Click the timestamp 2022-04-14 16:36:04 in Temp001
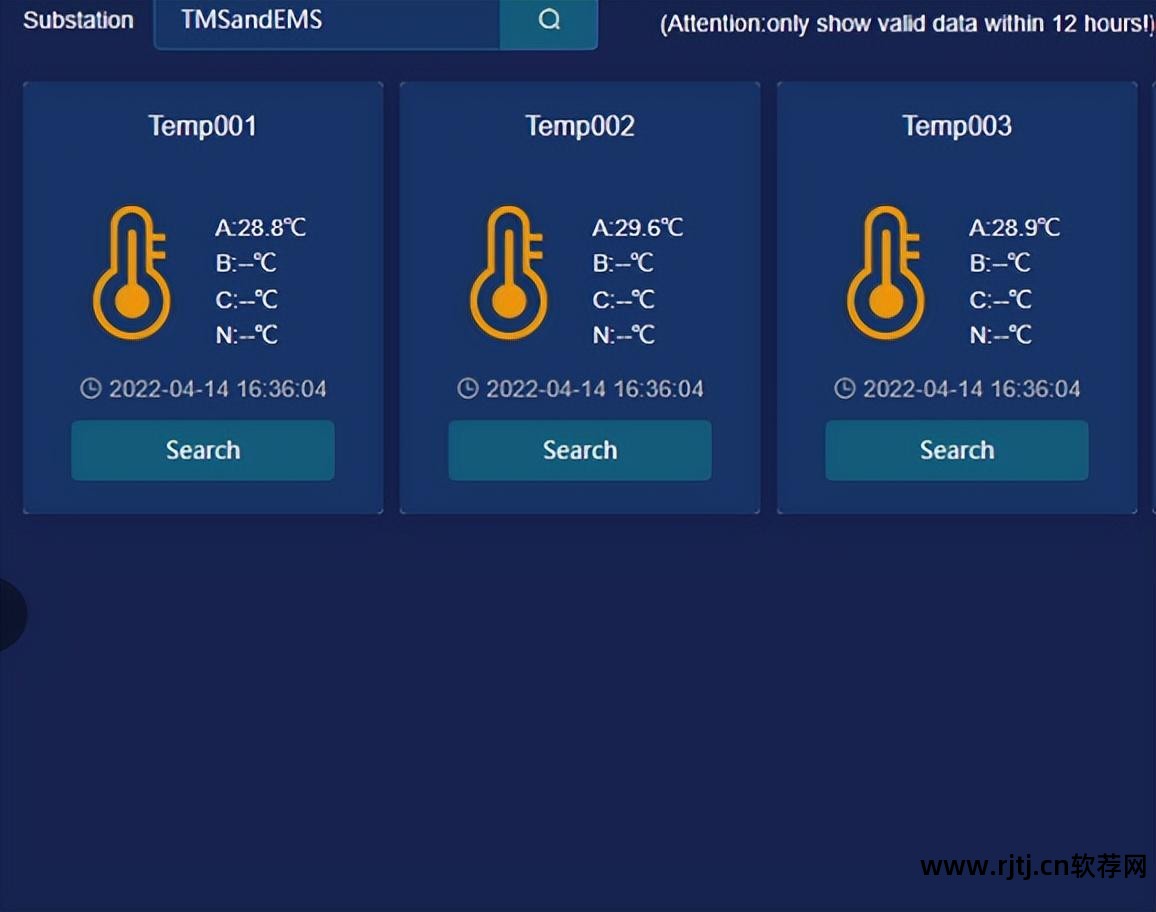Viewport: 1156px width, 912px height. coord(217,389)
